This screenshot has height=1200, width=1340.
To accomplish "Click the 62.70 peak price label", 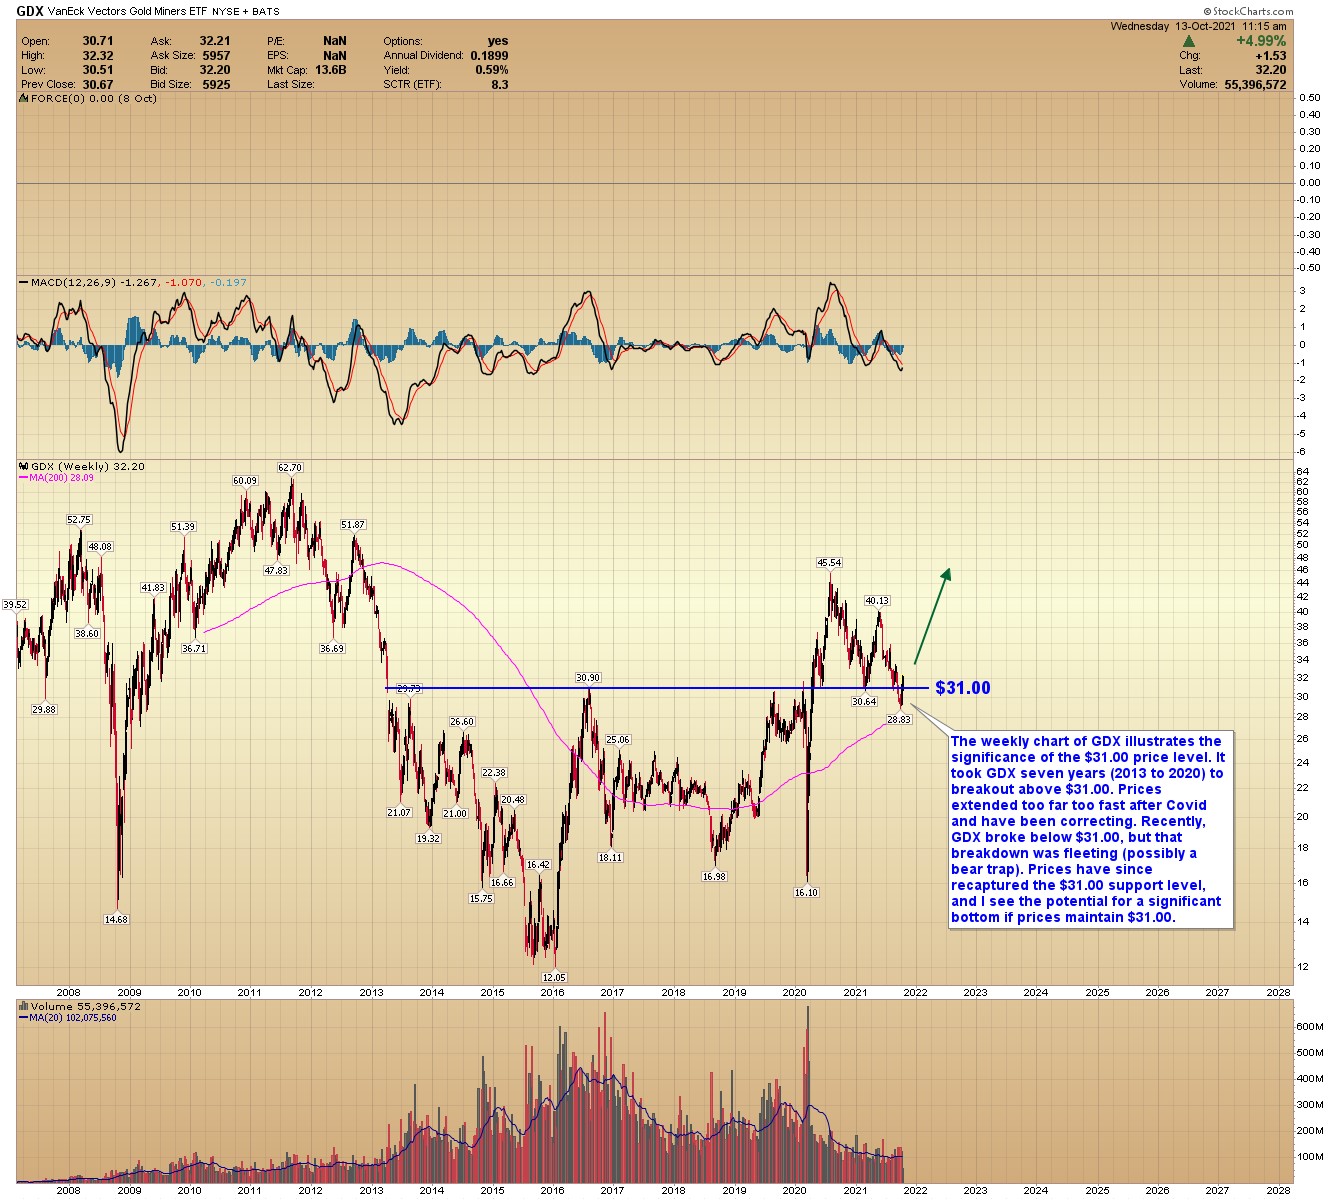I will coord(290,467).
